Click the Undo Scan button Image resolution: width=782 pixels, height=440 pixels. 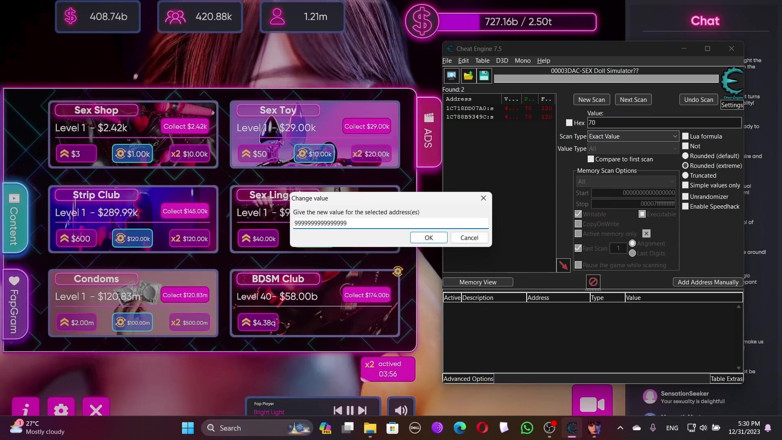(x=698, y=100)
